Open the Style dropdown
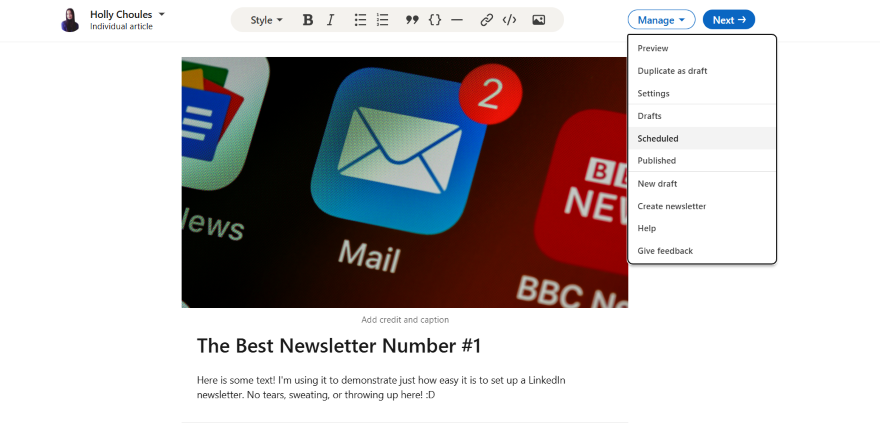880x444 pixels. click(267, 20)
